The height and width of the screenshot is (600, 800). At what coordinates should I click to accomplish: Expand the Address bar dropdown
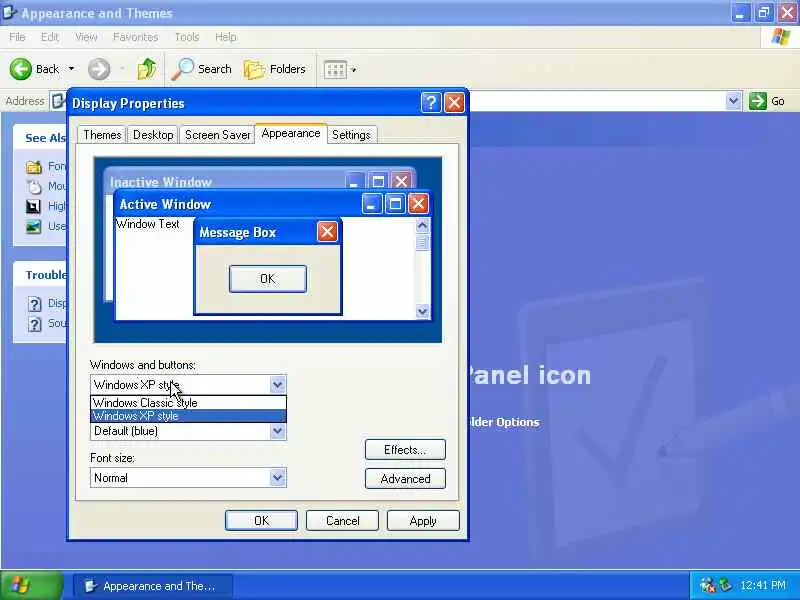tap(733, 101)
